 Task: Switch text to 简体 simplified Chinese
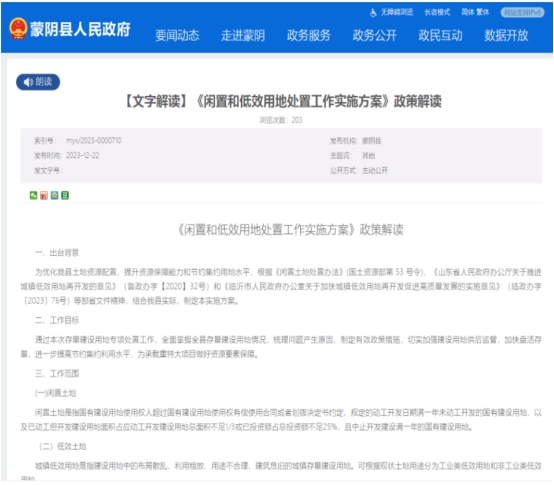tap(467, 12)
